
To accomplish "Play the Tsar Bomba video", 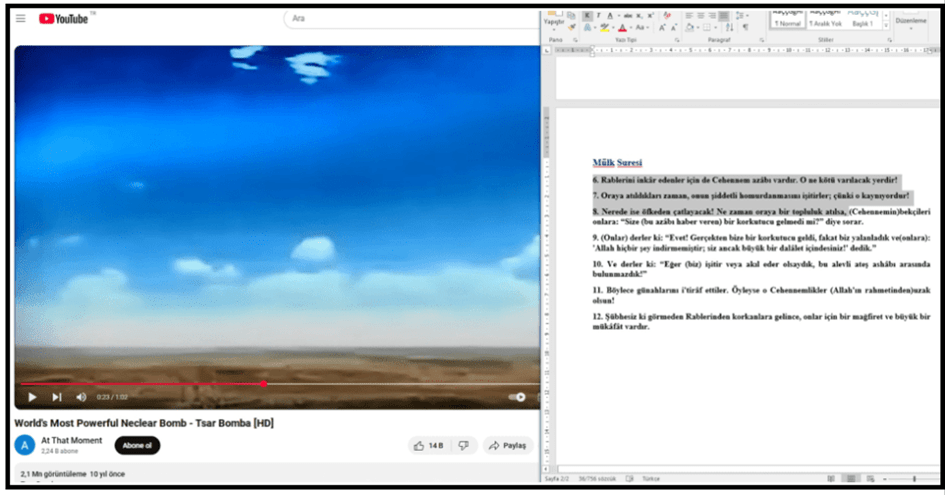I will coord(32,397).
